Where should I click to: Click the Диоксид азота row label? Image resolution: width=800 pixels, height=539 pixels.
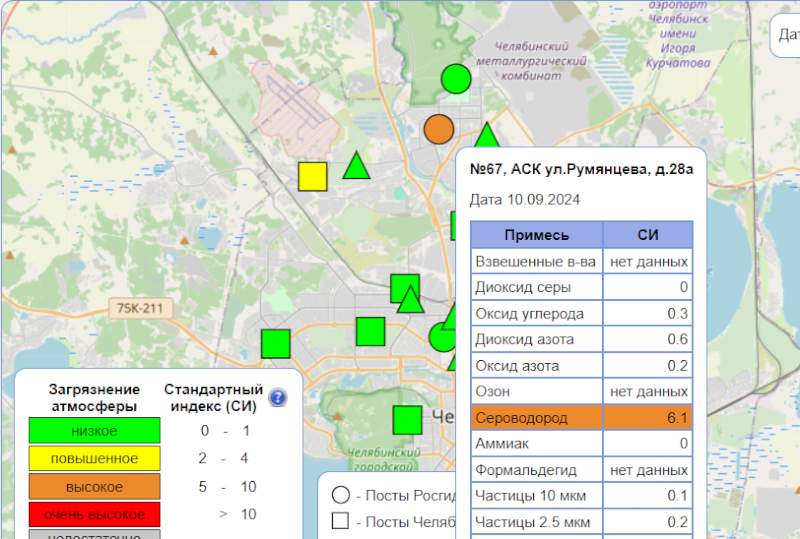524,339
